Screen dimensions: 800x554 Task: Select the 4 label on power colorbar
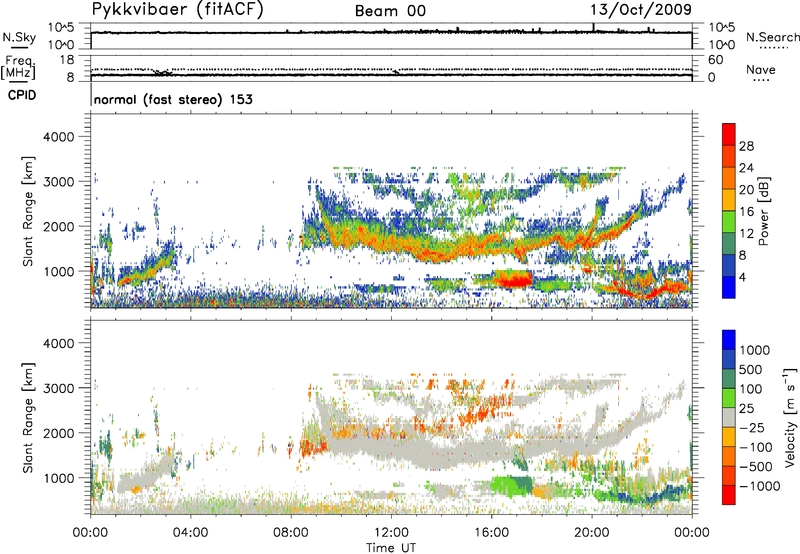point(742,277)
